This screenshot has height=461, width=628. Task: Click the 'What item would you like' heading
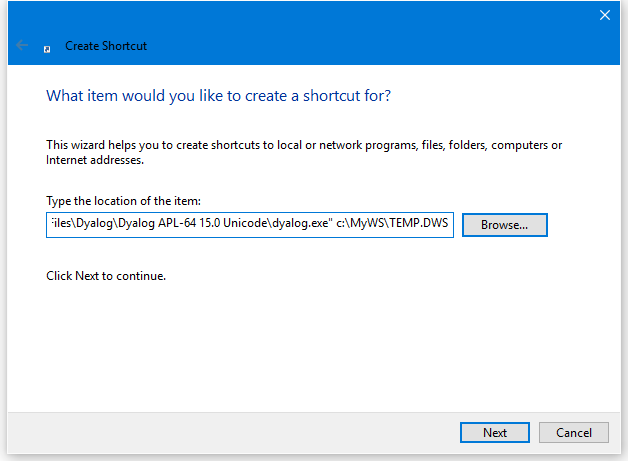click(218, 96)
